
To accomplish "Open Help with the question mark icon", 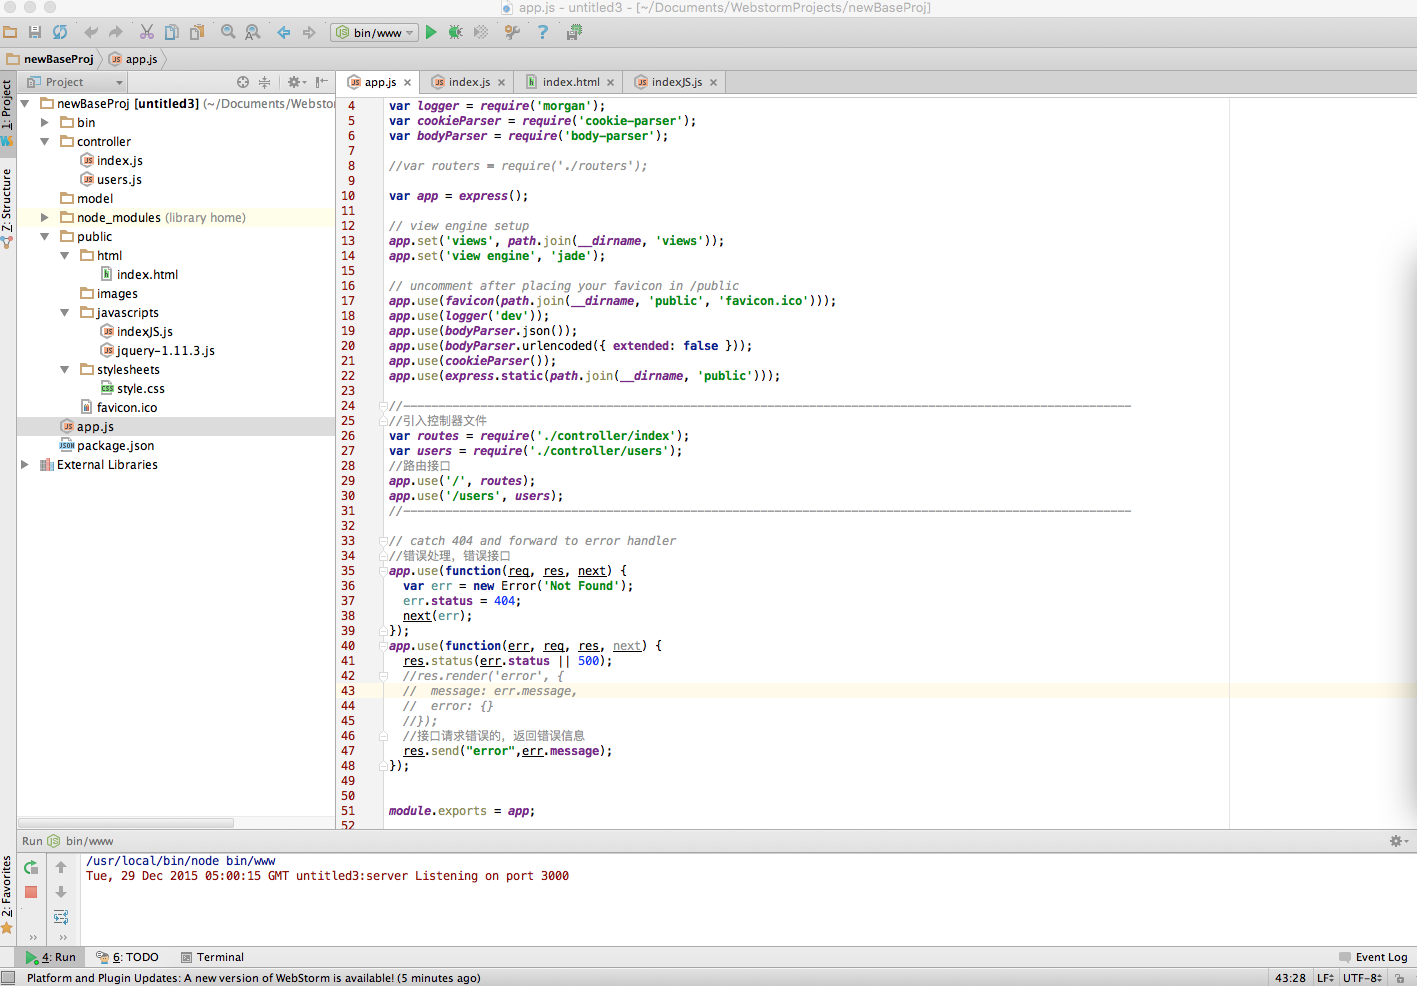I will (543, 32).
